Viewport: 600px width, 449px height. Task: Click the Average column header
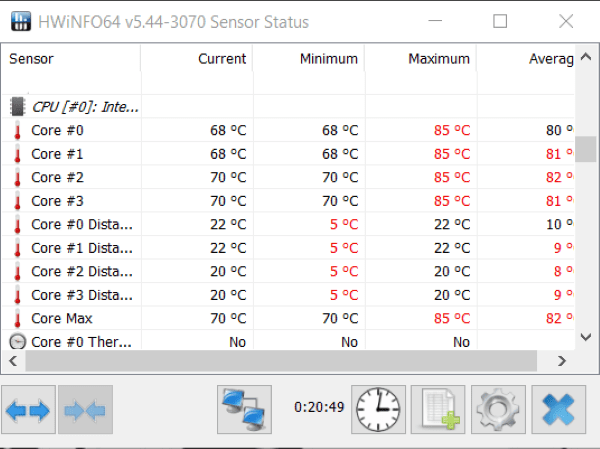[526, 59]
